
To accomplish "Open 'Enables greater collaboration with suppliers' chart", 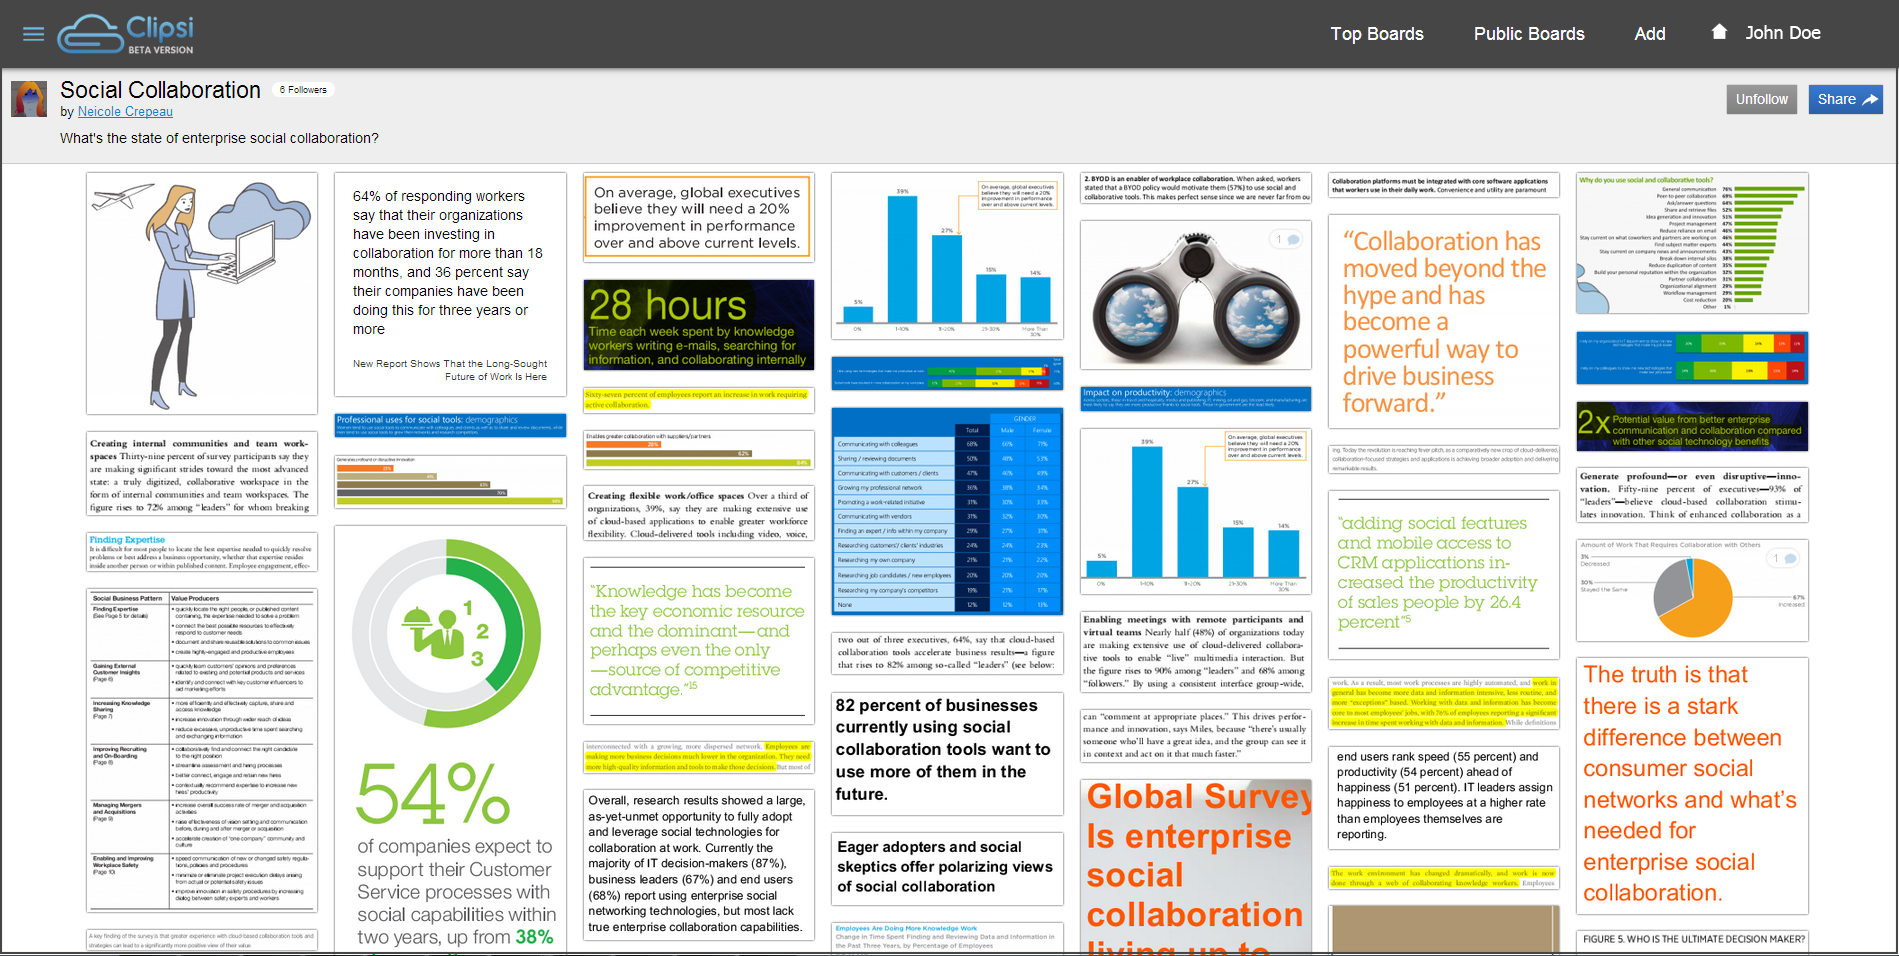I will pyautogui.click(x=698, y=450).
